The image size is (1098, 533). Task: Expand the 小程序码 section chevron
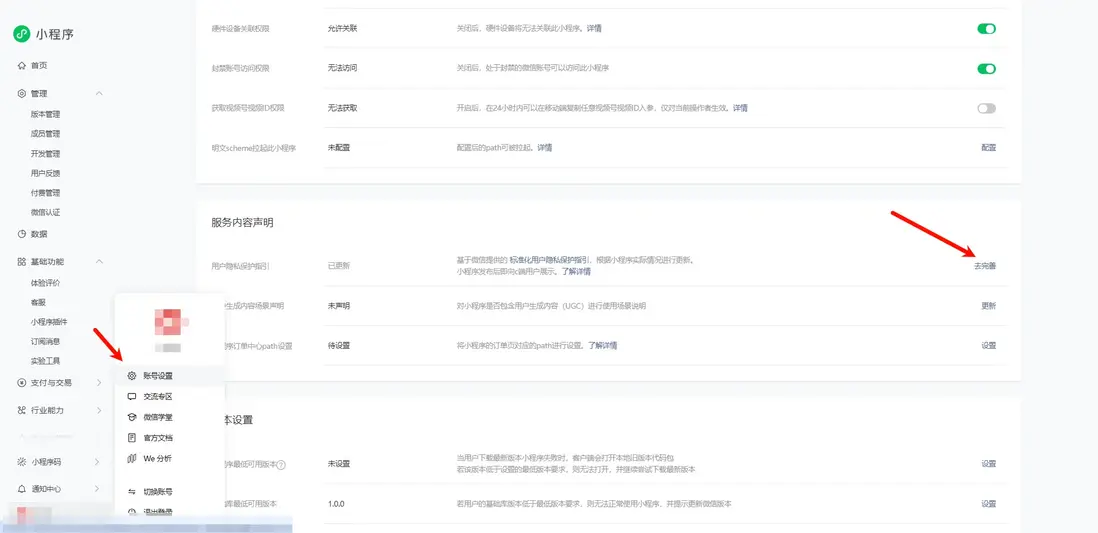98,462
